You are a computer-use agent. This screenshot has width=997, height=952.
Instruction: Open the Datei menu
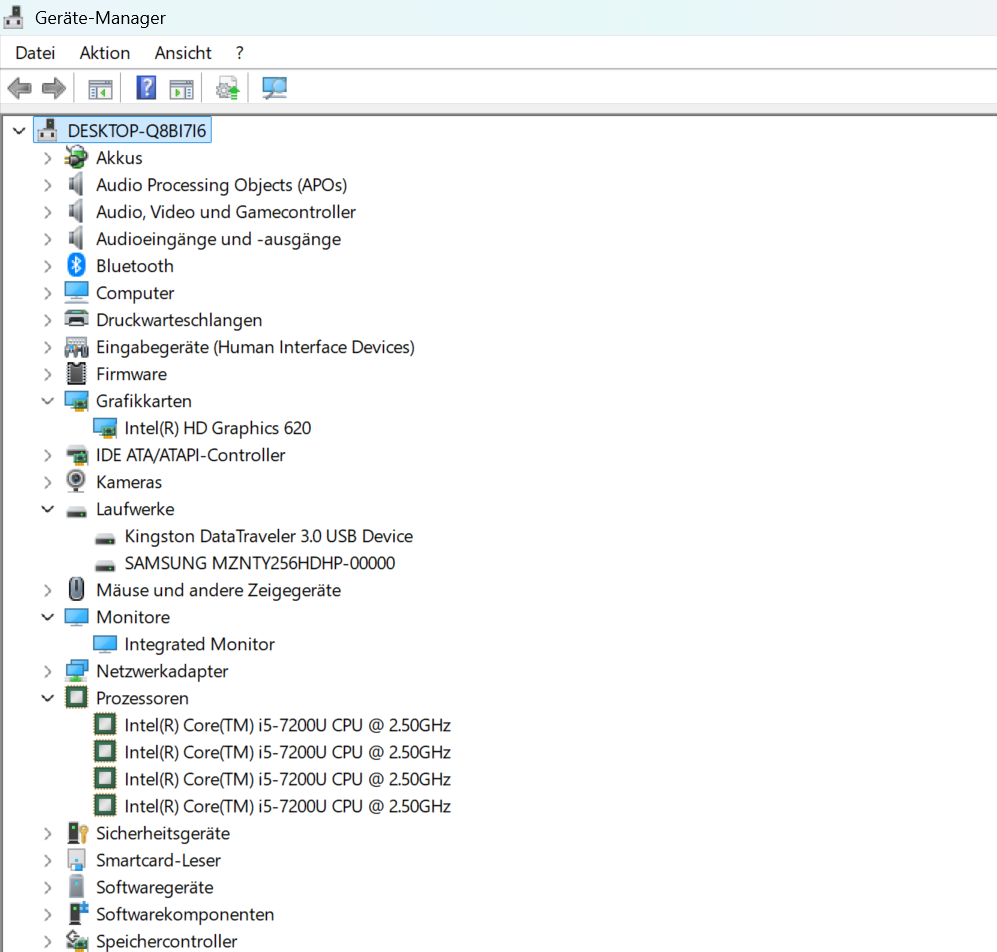tap(35, 53)
